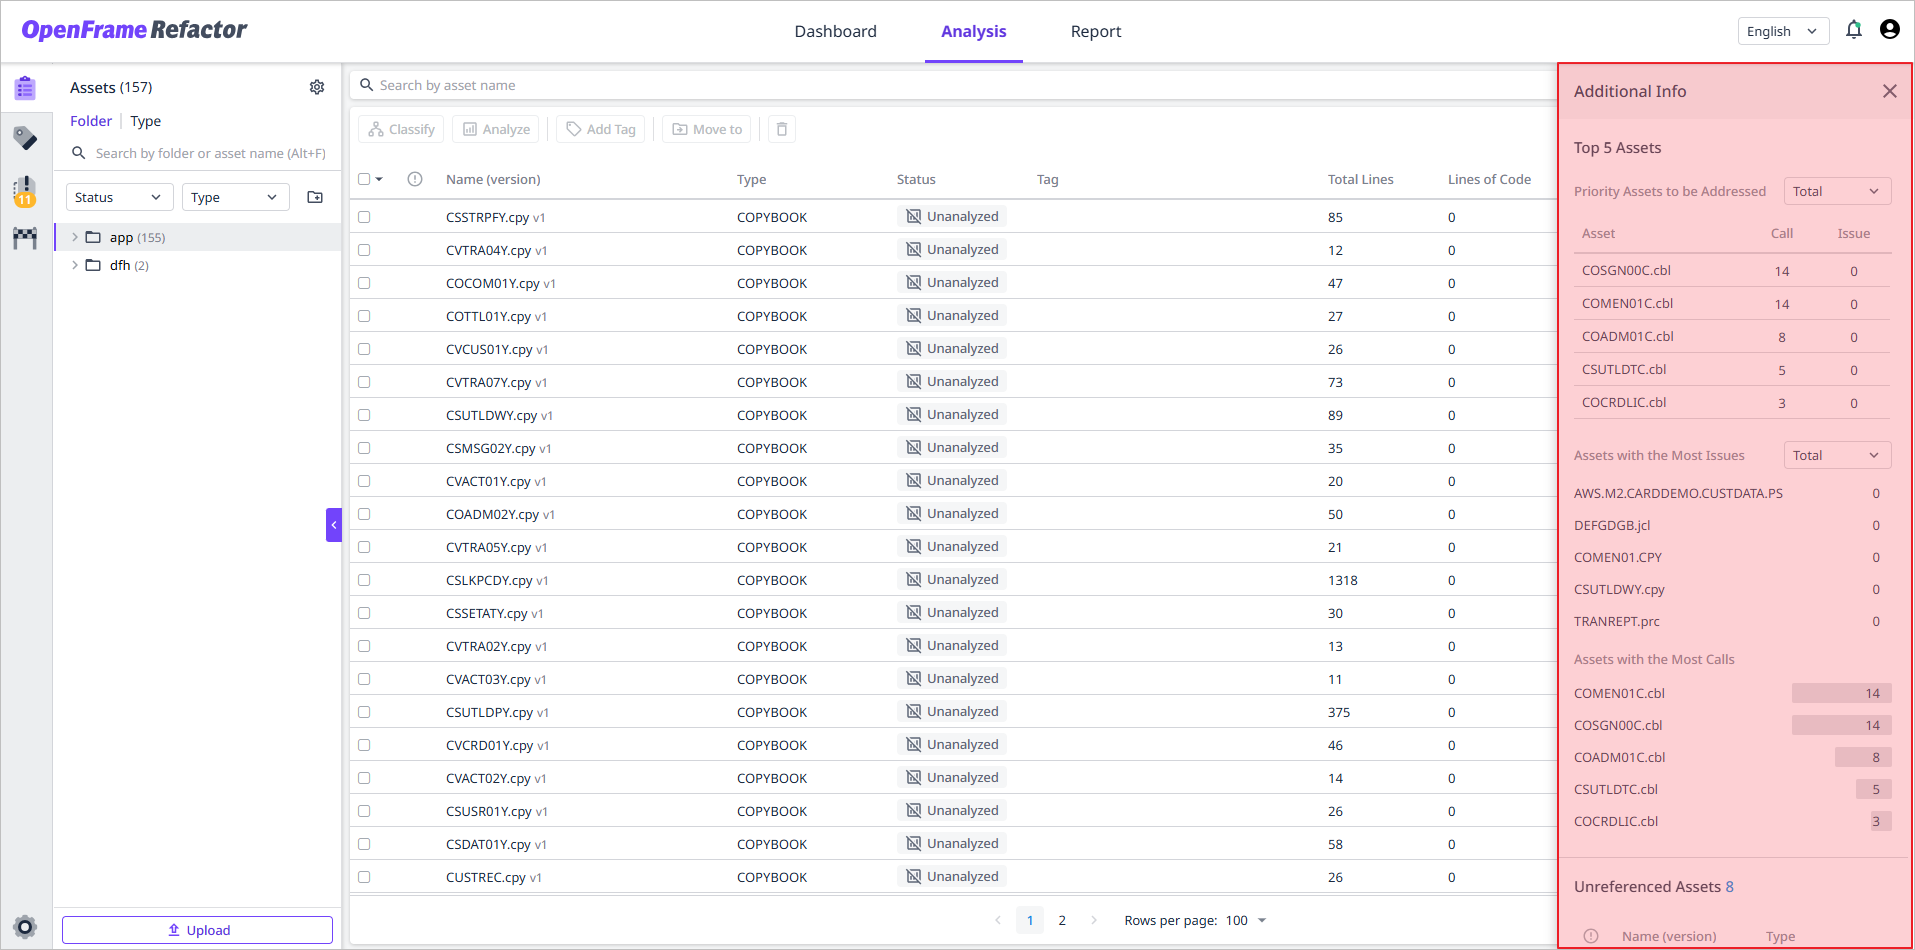Click the Classify button
This screenshot has width=1915, height=950.
[401, 129]
